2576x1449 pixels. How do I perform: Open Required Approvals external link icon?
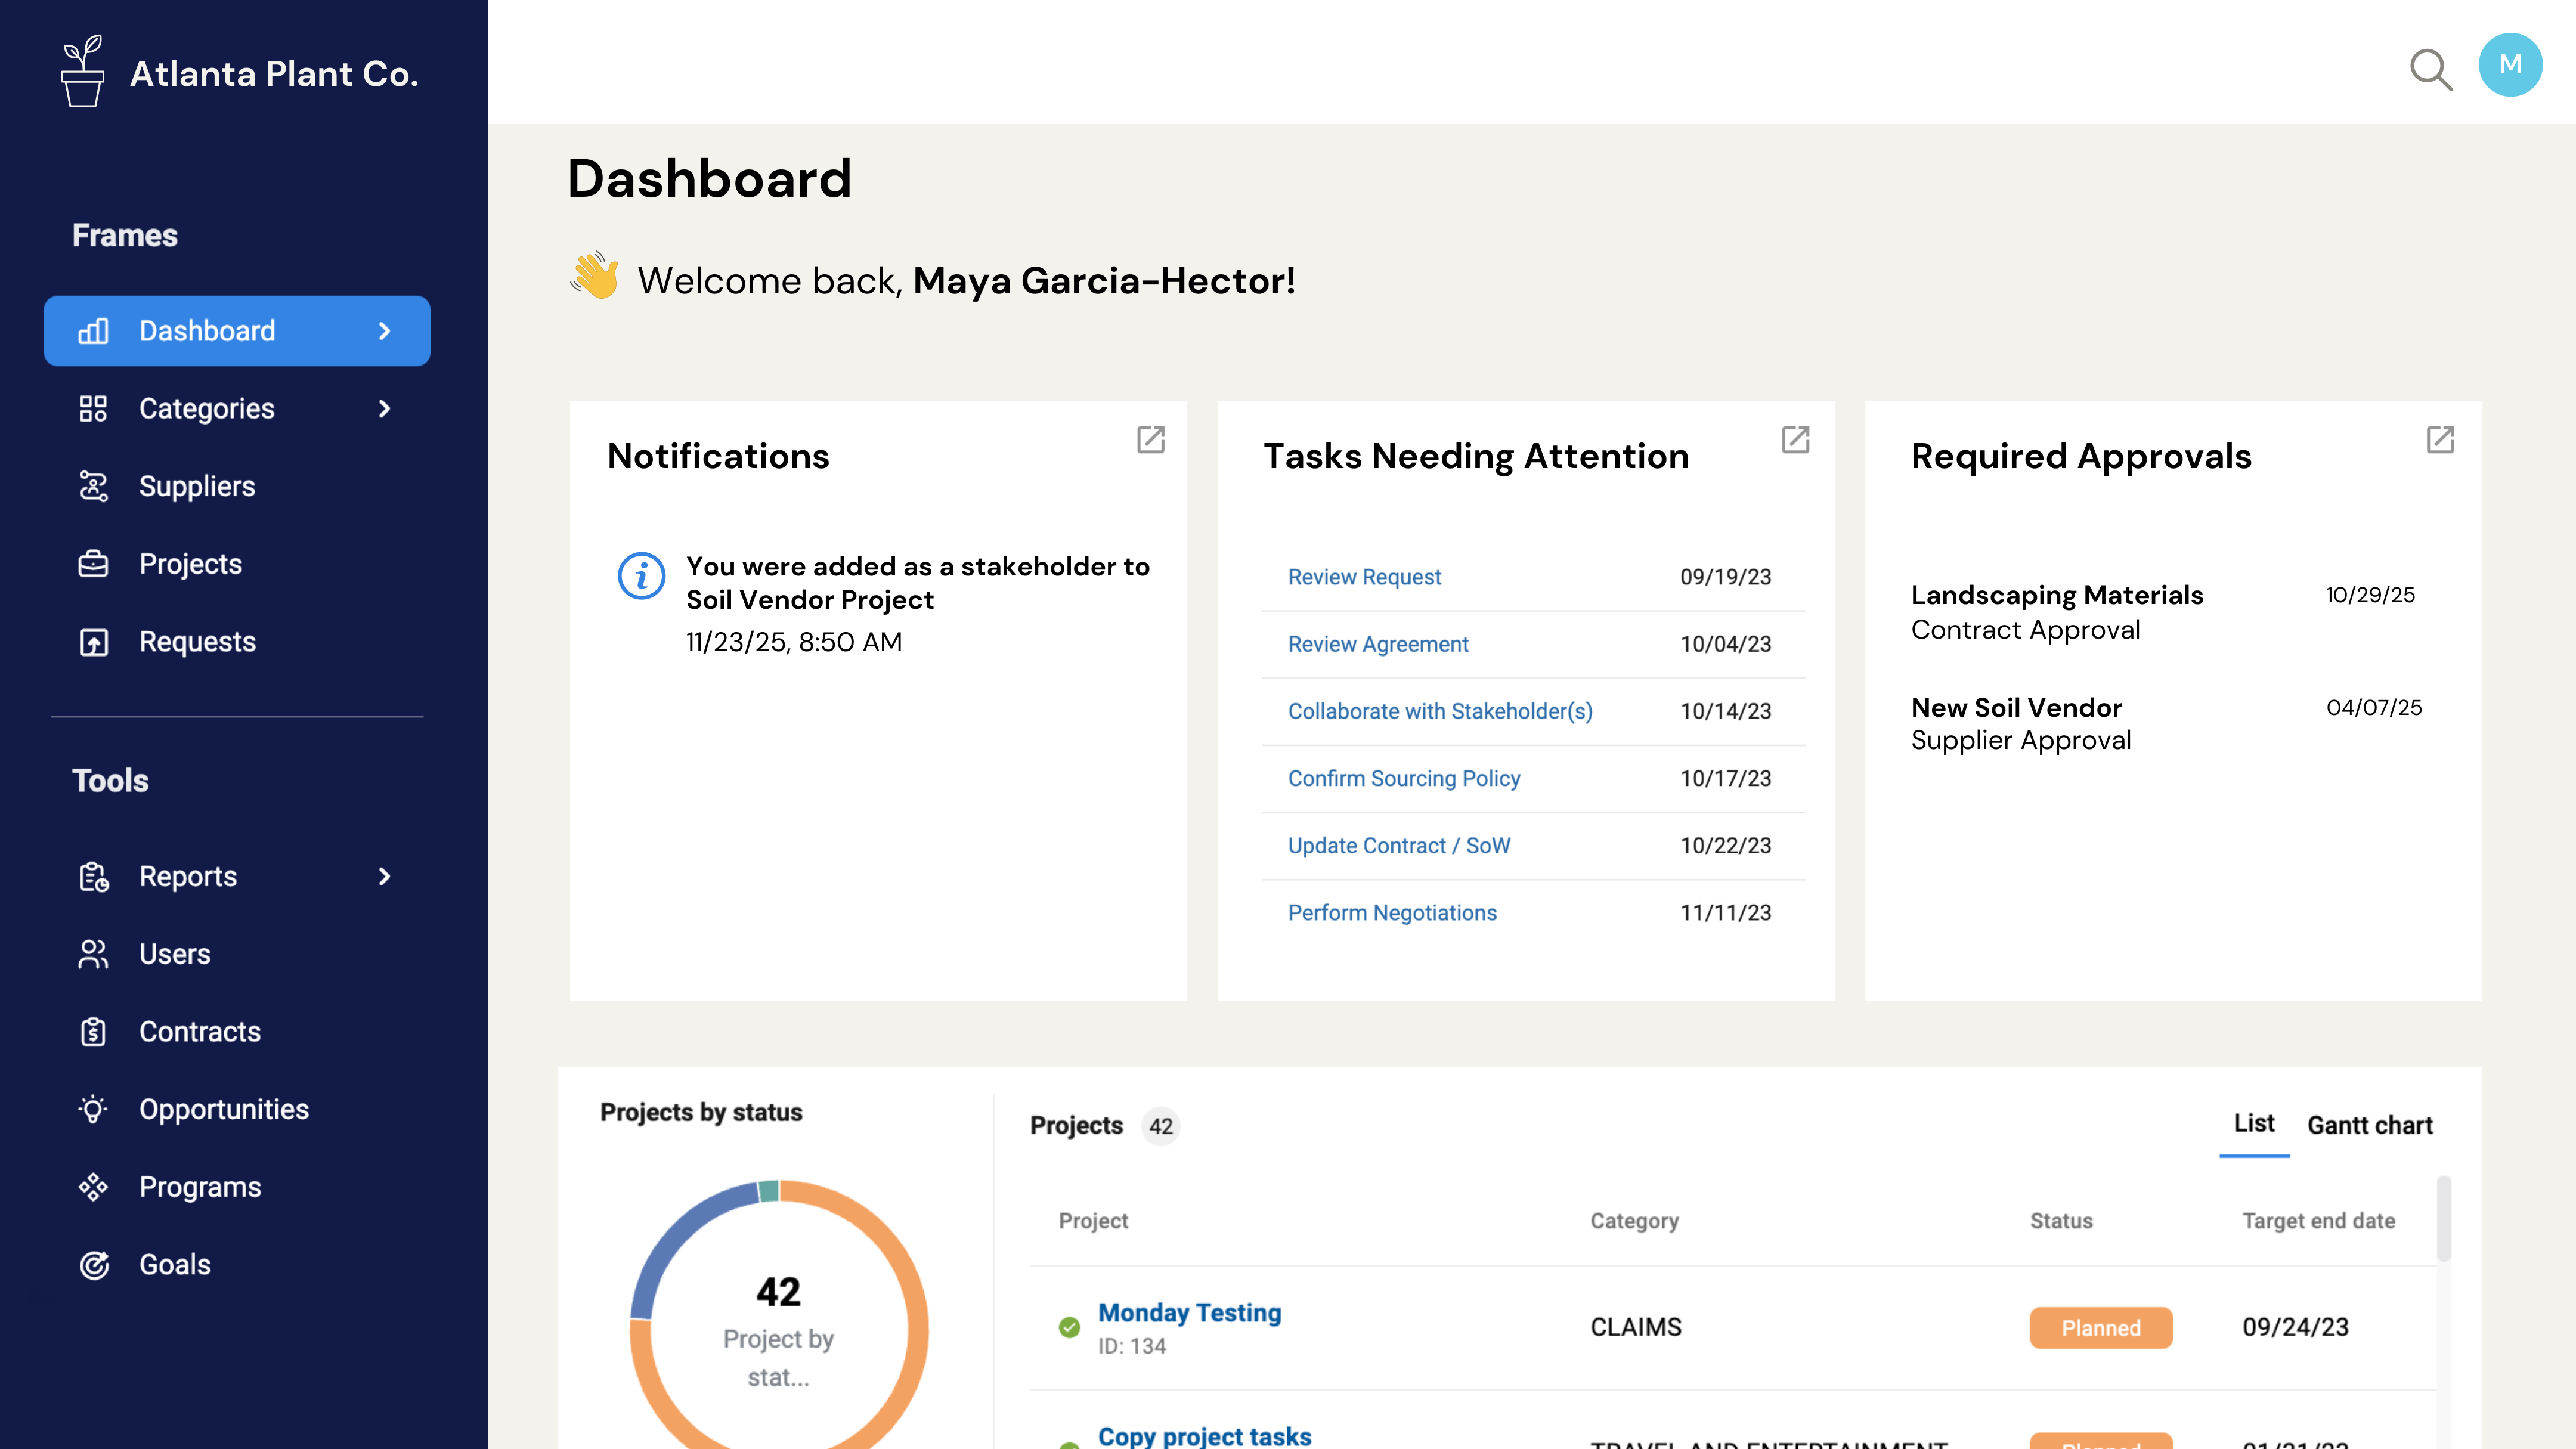click(2440, 440)
